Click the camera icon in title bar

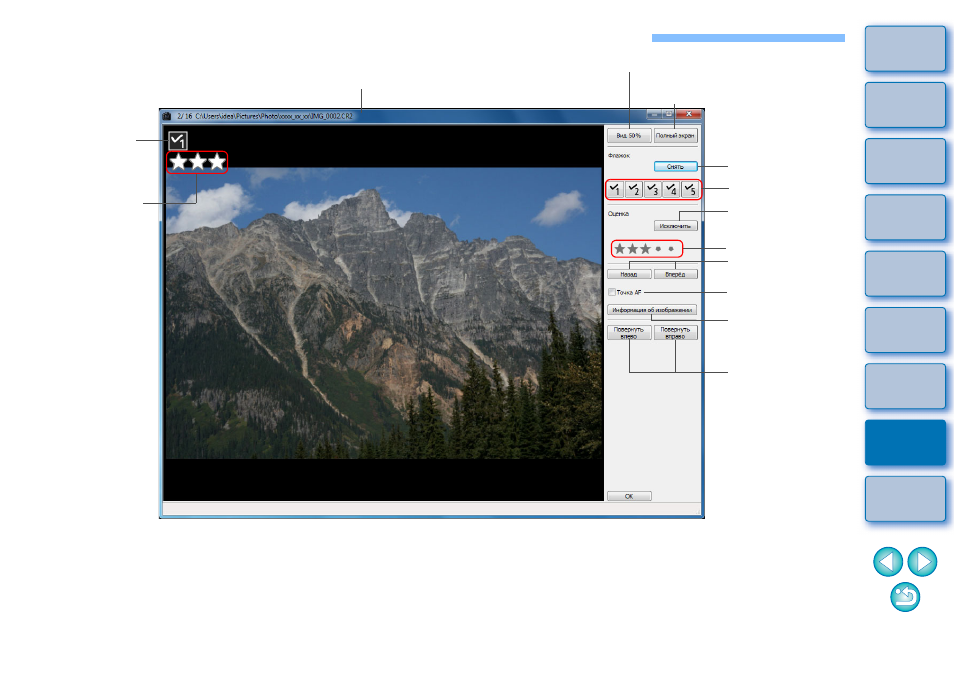(x=167, y=116)
